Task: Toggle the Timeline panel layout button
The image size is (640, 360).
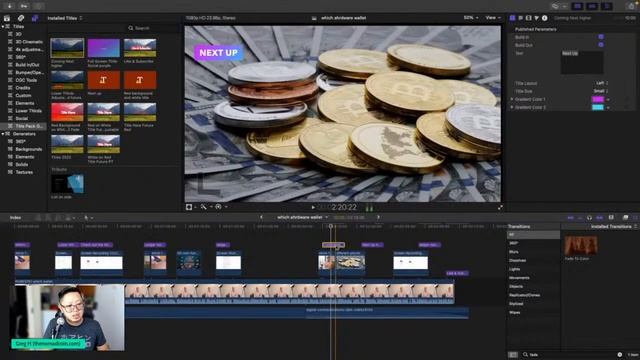Action: [x=592, y=6]
